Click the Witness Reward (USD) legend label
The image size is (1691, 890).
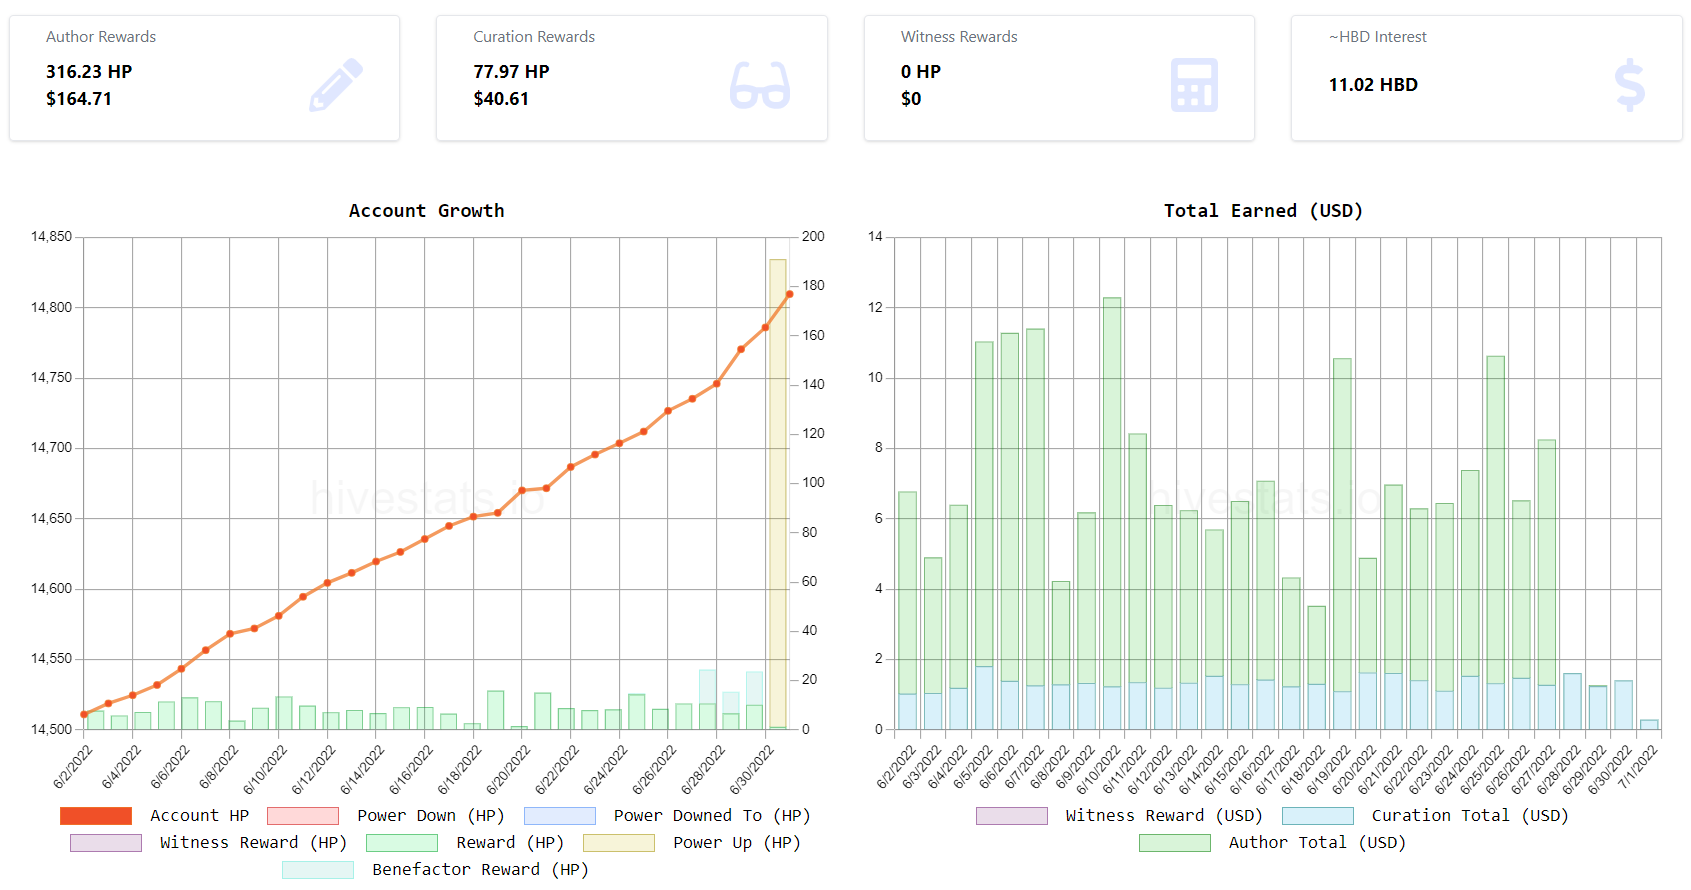click(x=1164, y=816)
